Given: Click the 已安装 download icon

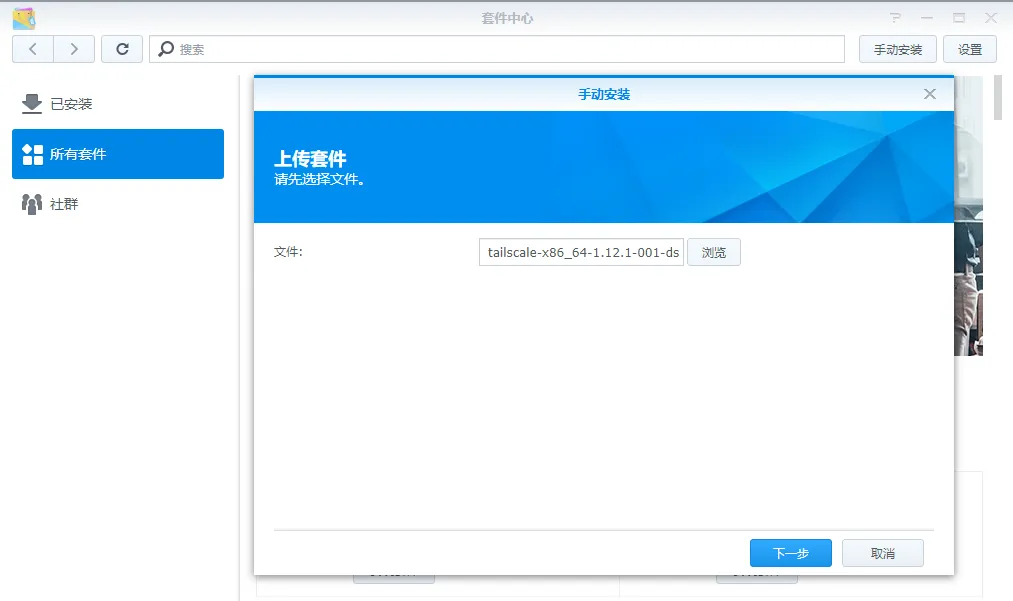Looking at the screenshot, I should 32,104.
